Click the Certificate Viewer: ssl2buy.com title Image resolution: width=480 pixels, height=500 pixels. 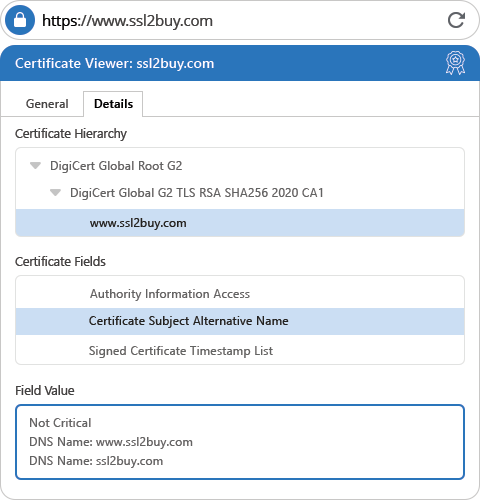tap(115, 63)
